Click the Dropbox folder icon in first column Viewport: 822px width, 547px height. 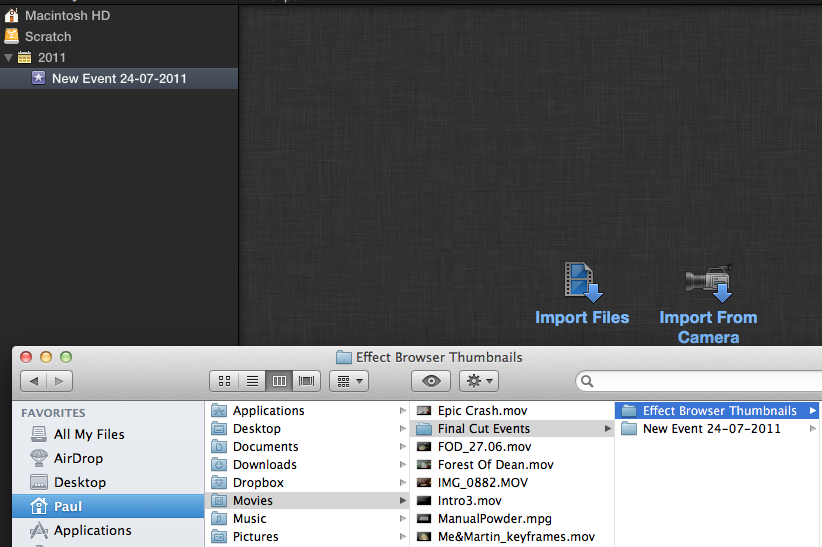tap(219, 482)
